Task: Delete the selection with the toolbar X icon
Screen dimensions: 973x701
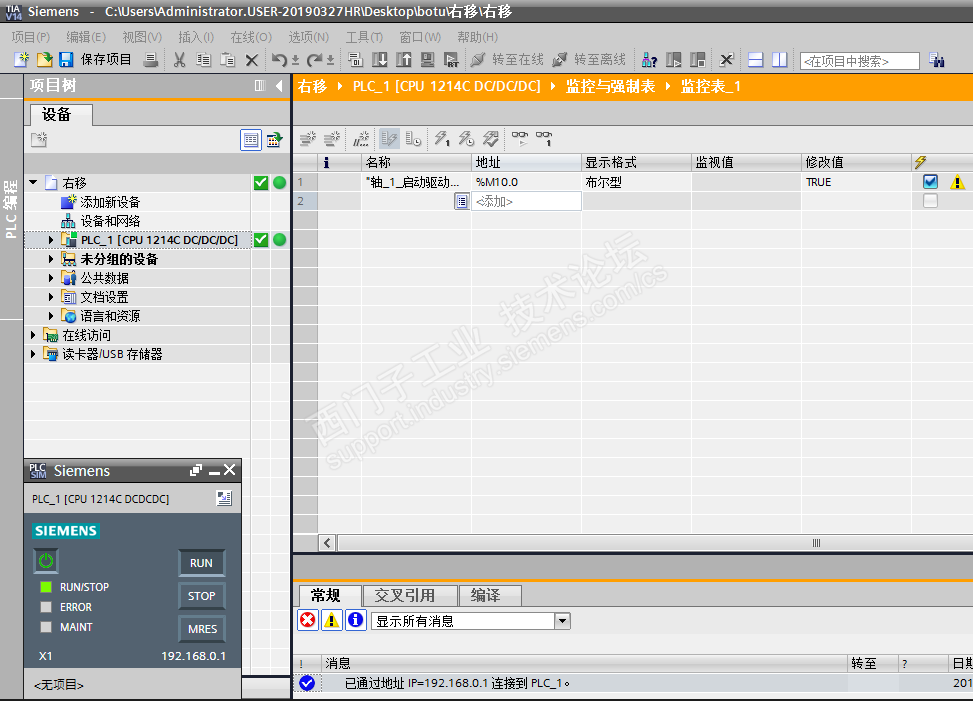Action: tap(251, 60)
